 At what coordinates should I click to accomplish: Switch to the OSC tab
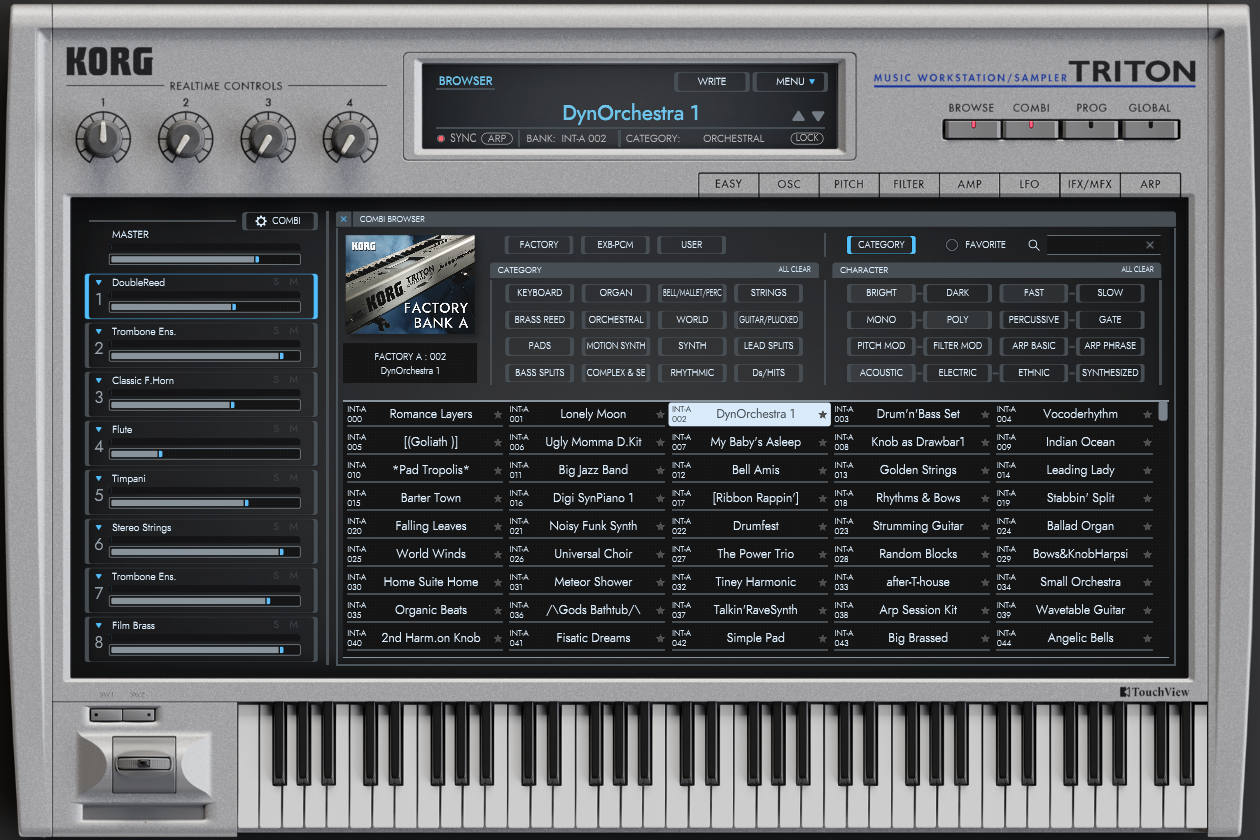(789, 184)
